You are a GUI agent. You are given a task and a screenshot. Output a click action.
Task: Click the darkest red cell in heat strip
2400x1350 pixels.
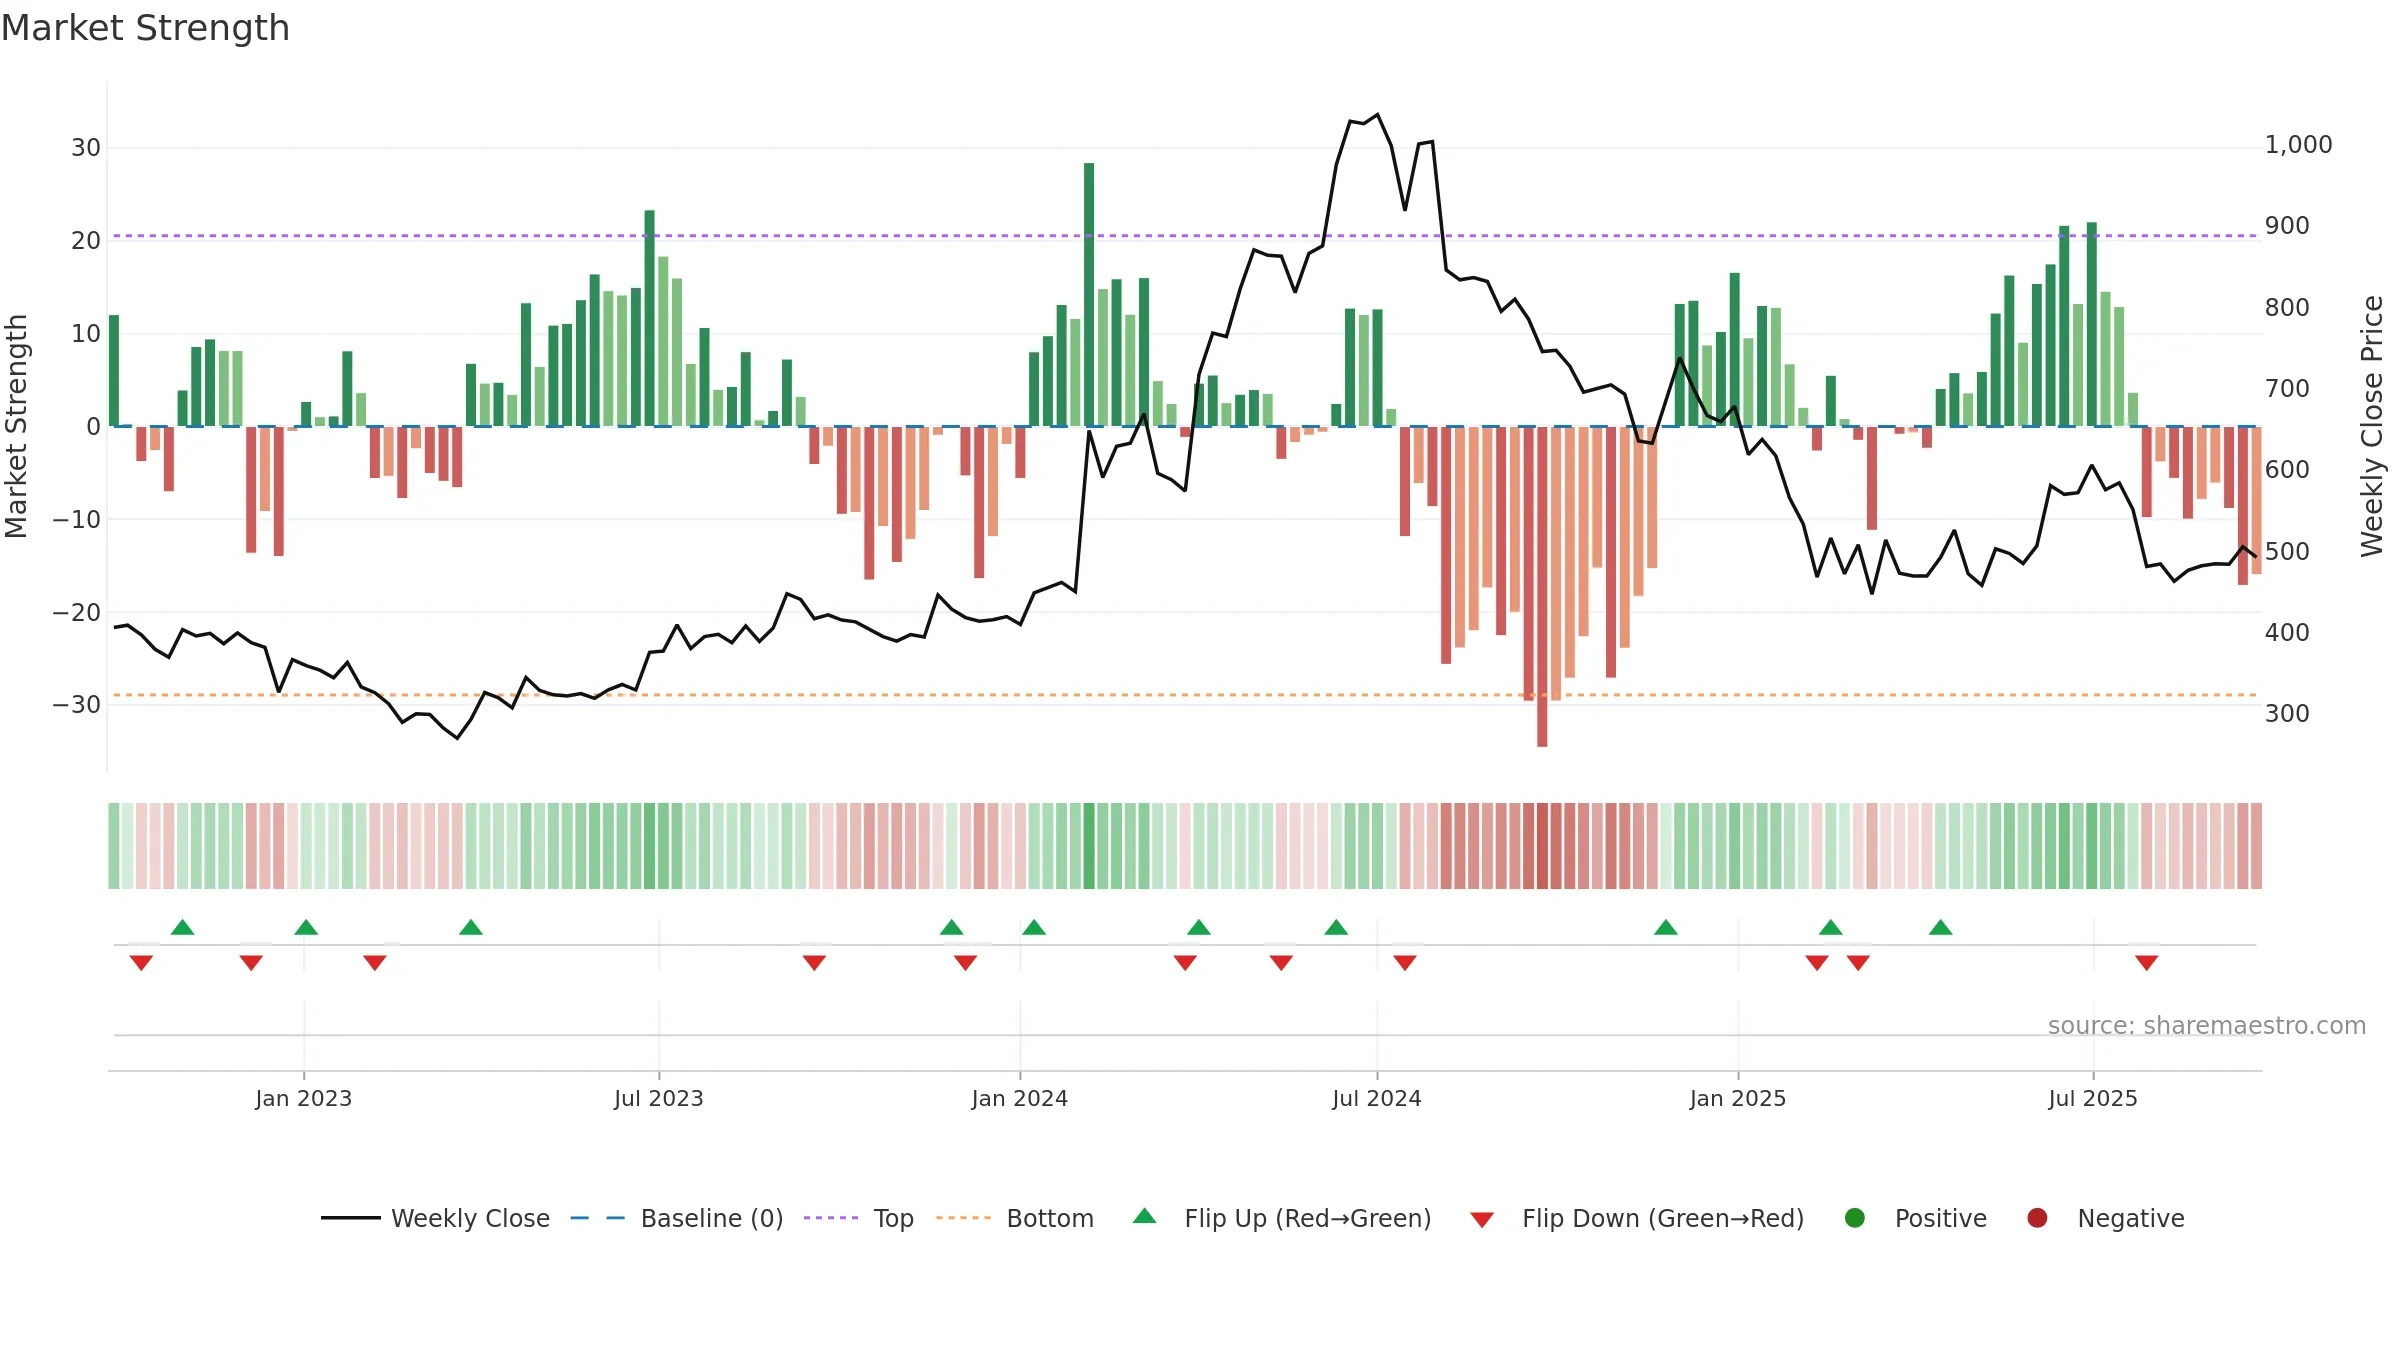1542,846
